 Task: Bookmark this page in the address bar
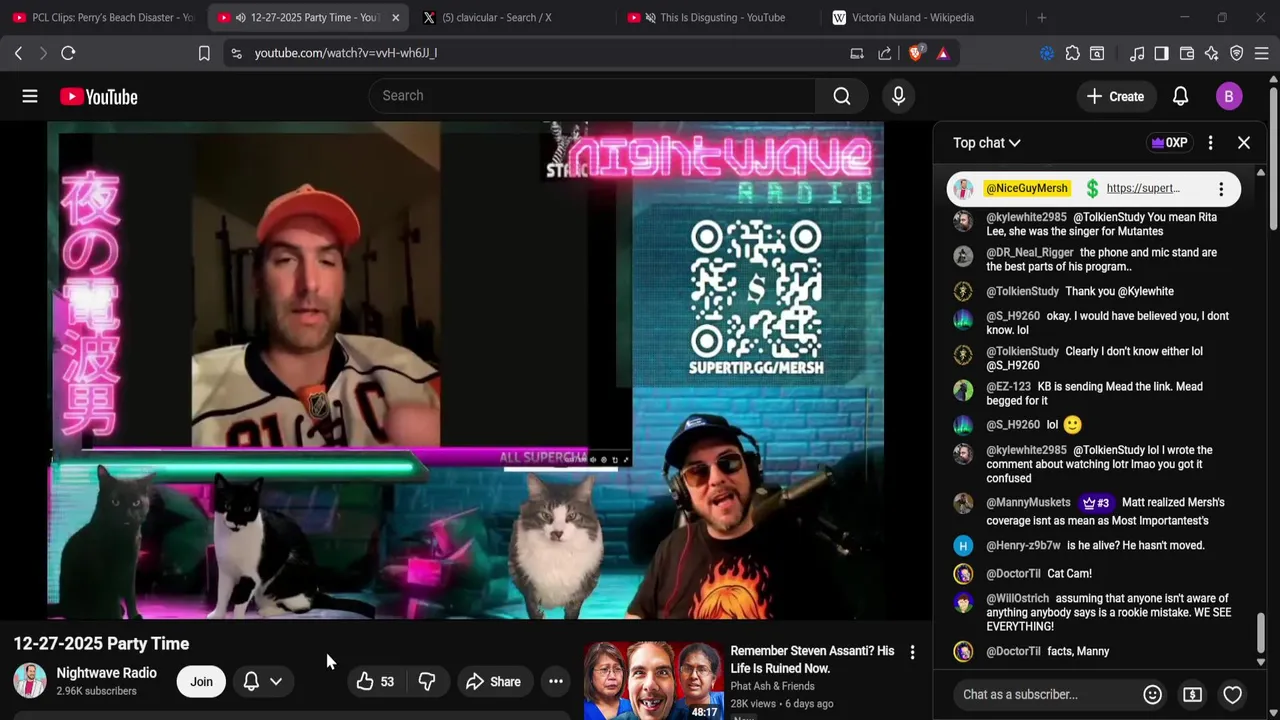tap(204, 53)
